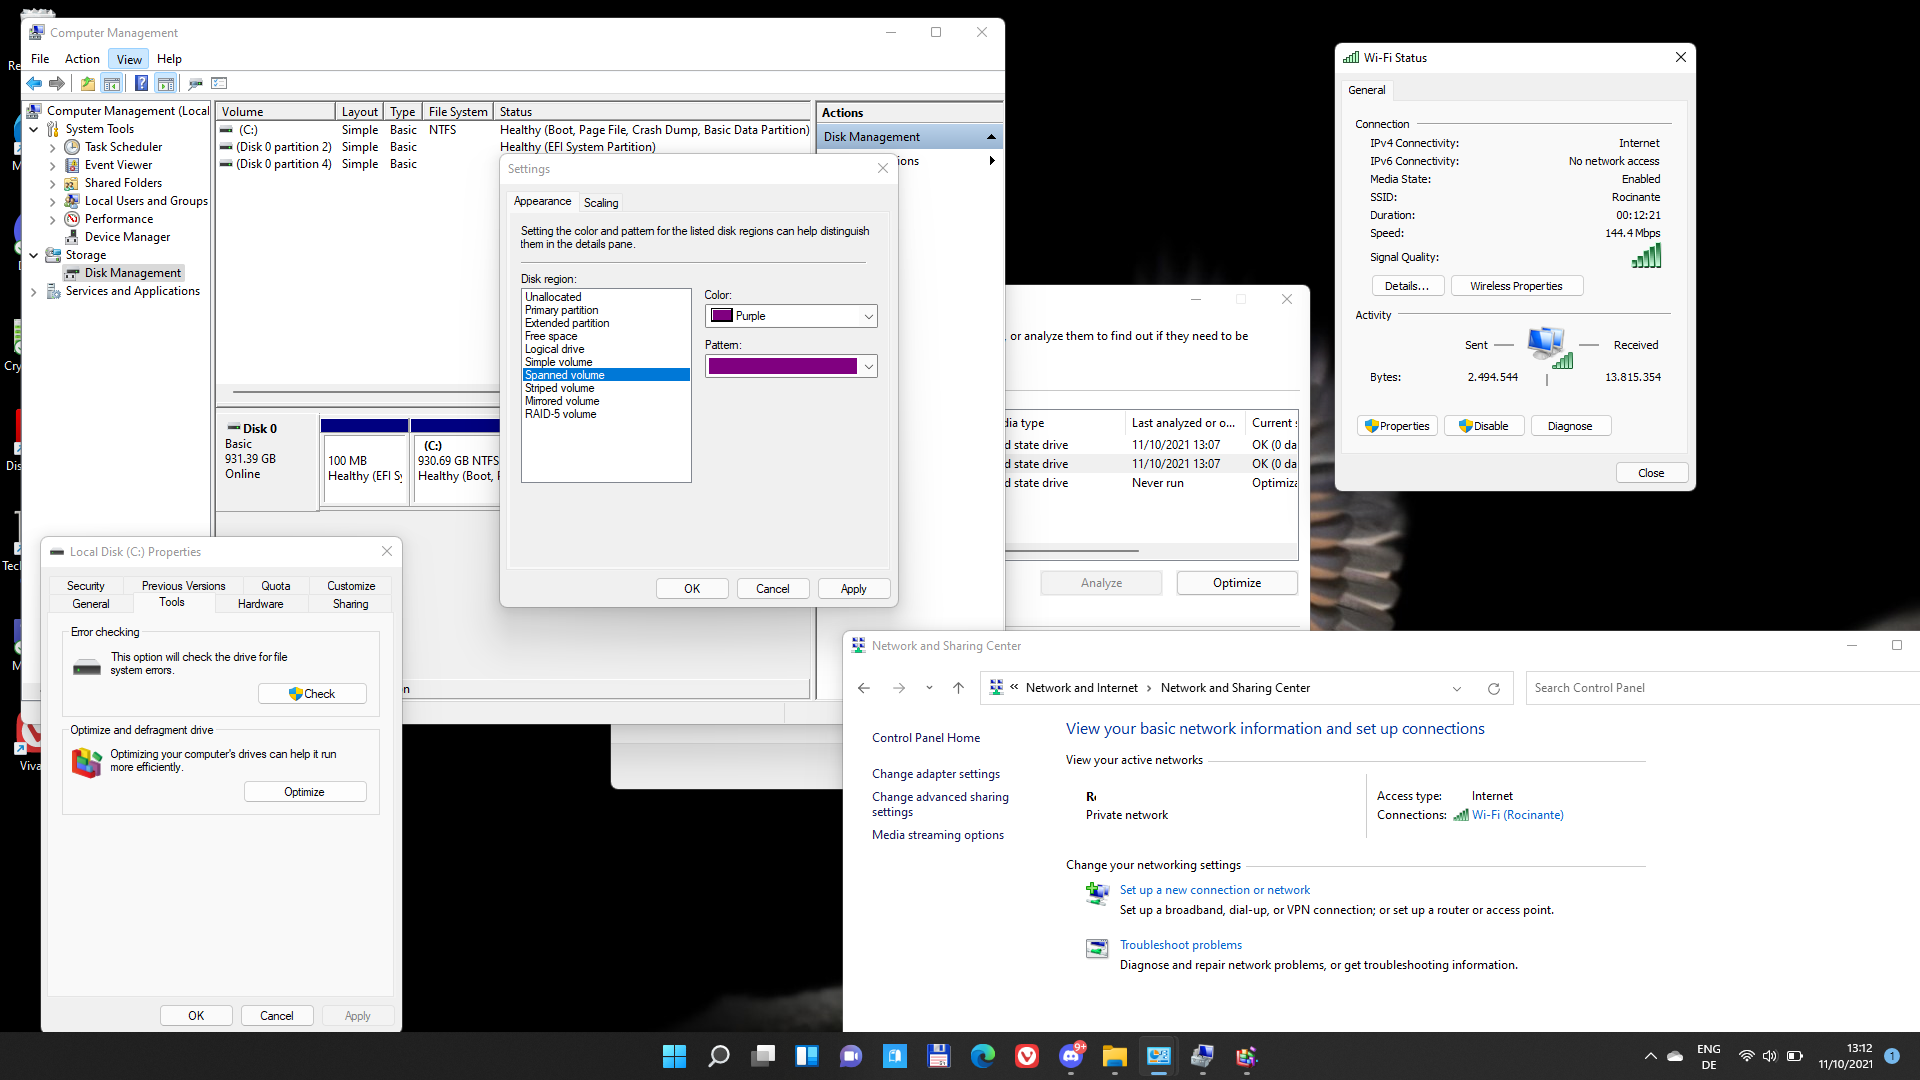Click the Up One Level folder icon
The width and height of the screenshot is (1920, 1080).
click(x=88, y=84)
